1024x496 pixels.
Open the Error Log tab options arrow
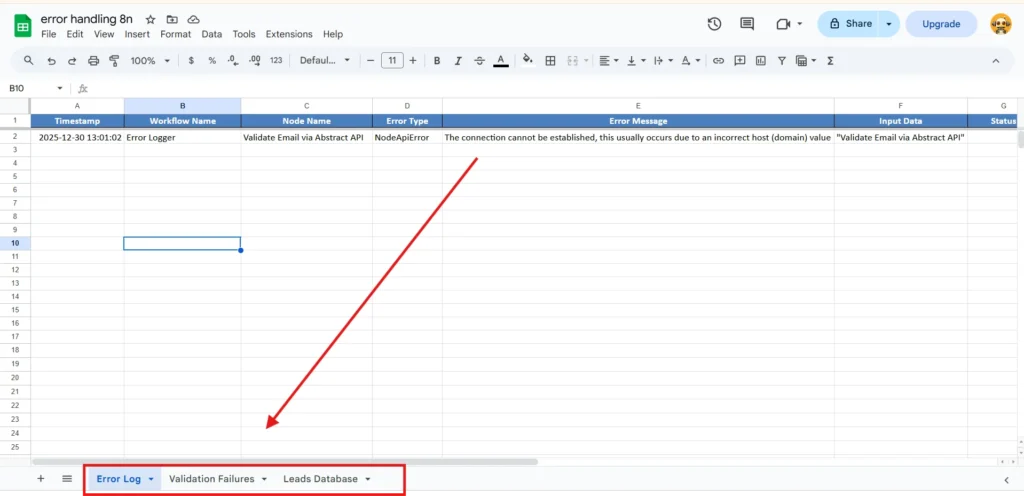[151, 479]
